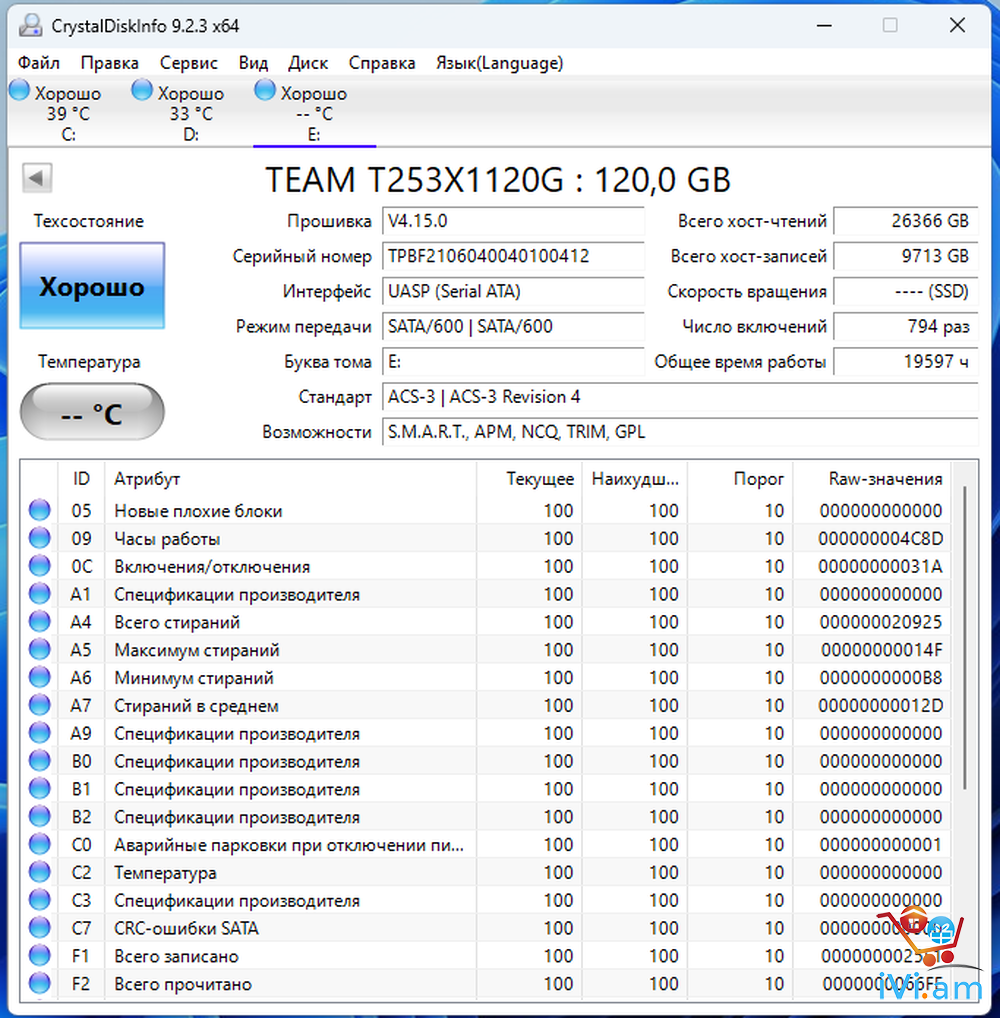Click the Атрибут column header

pos(291,479)
